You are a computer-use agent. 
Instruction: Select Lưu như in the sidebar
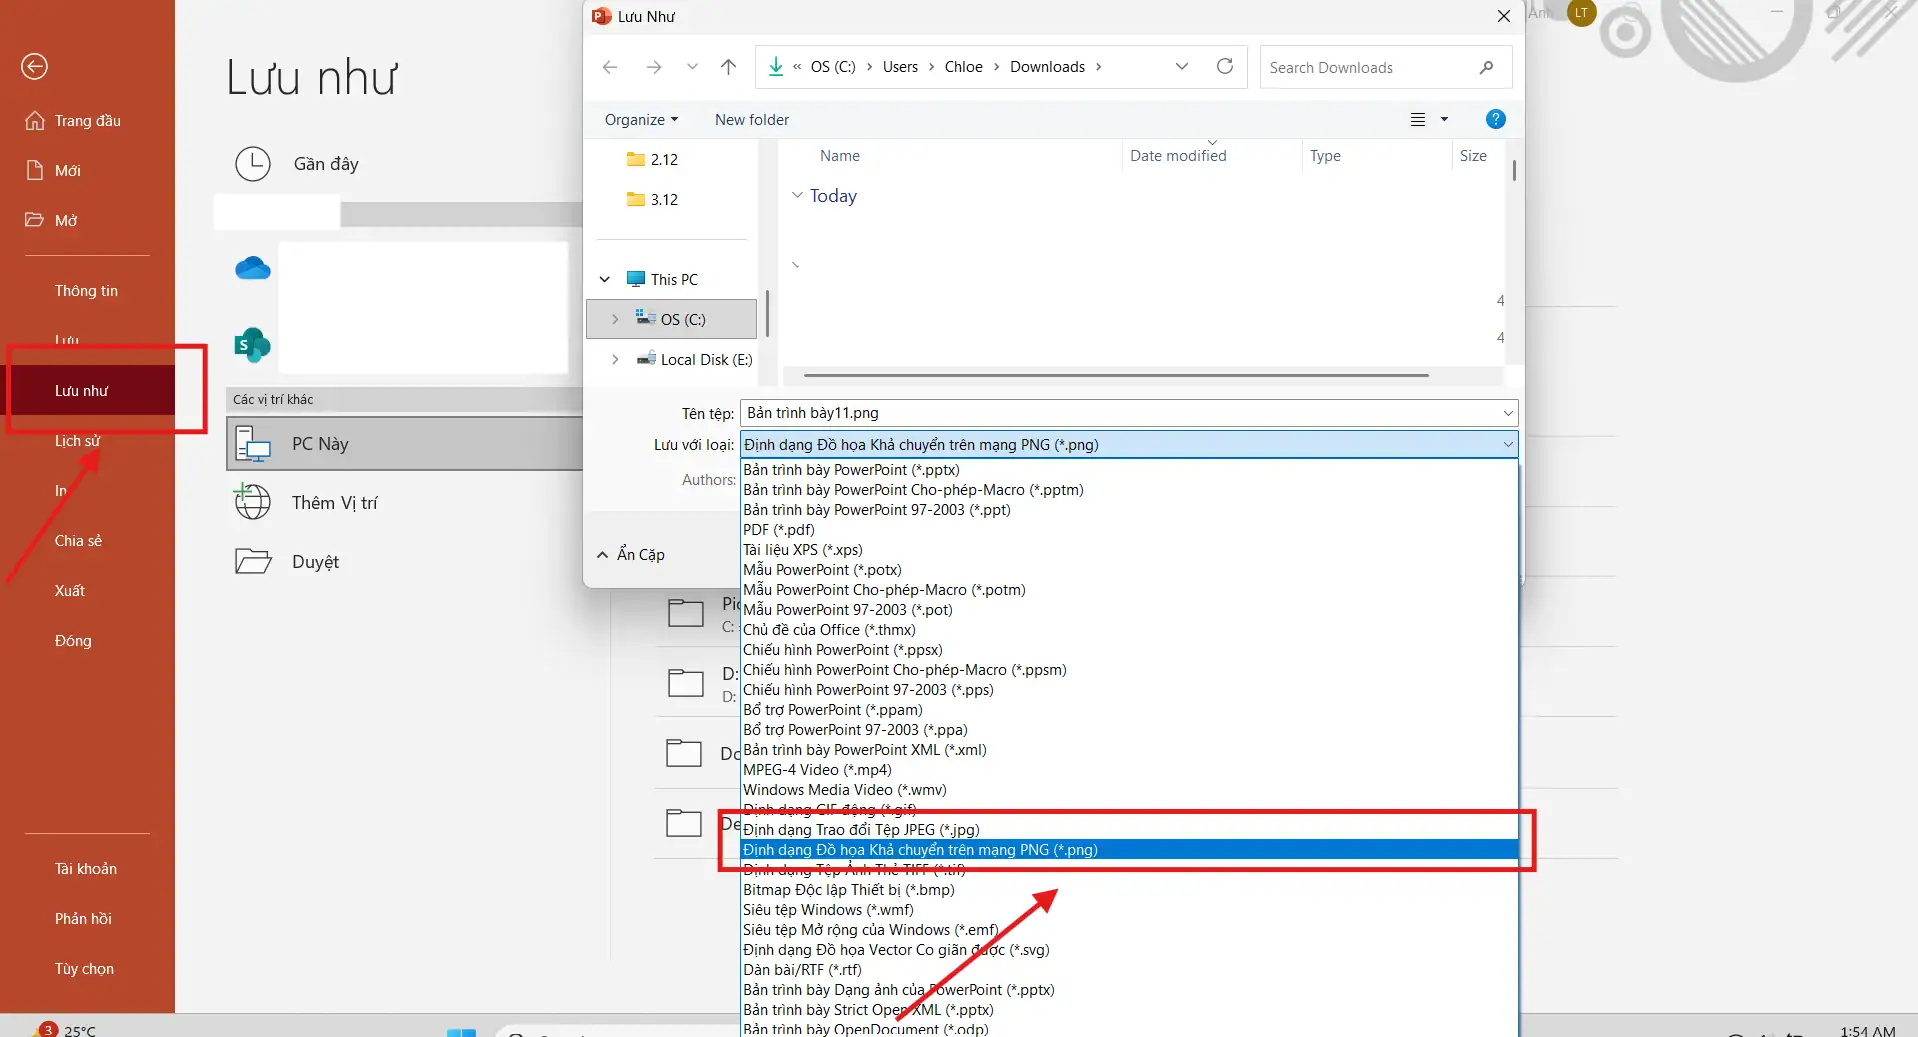87,391
